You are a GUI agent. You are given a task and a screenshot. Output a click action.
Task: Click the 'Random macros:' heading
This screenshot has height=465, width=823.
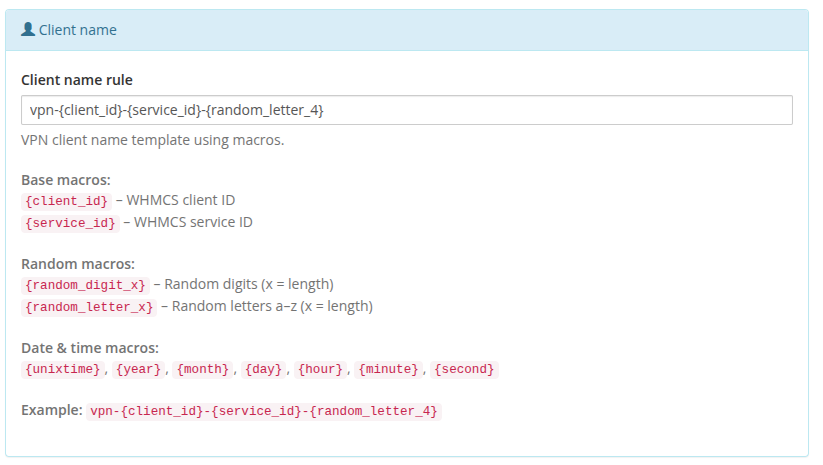coord(78,264)
